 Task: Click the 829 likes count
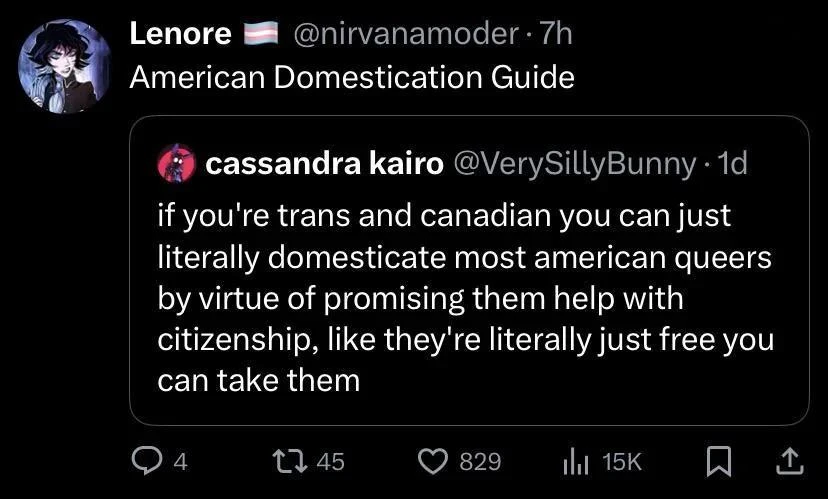479,461
